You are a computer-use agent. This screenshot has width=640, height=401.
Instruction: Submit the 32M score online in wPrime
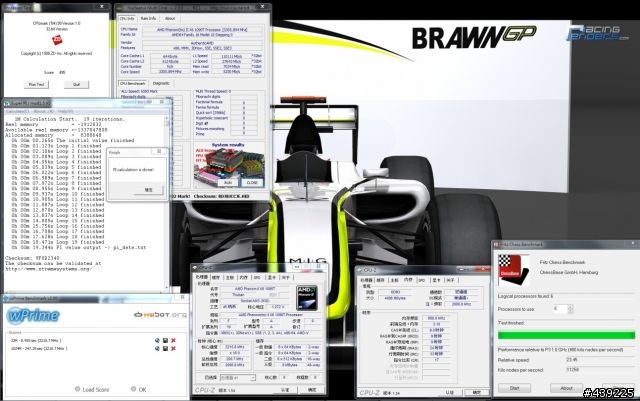click(x=157, y=340)
